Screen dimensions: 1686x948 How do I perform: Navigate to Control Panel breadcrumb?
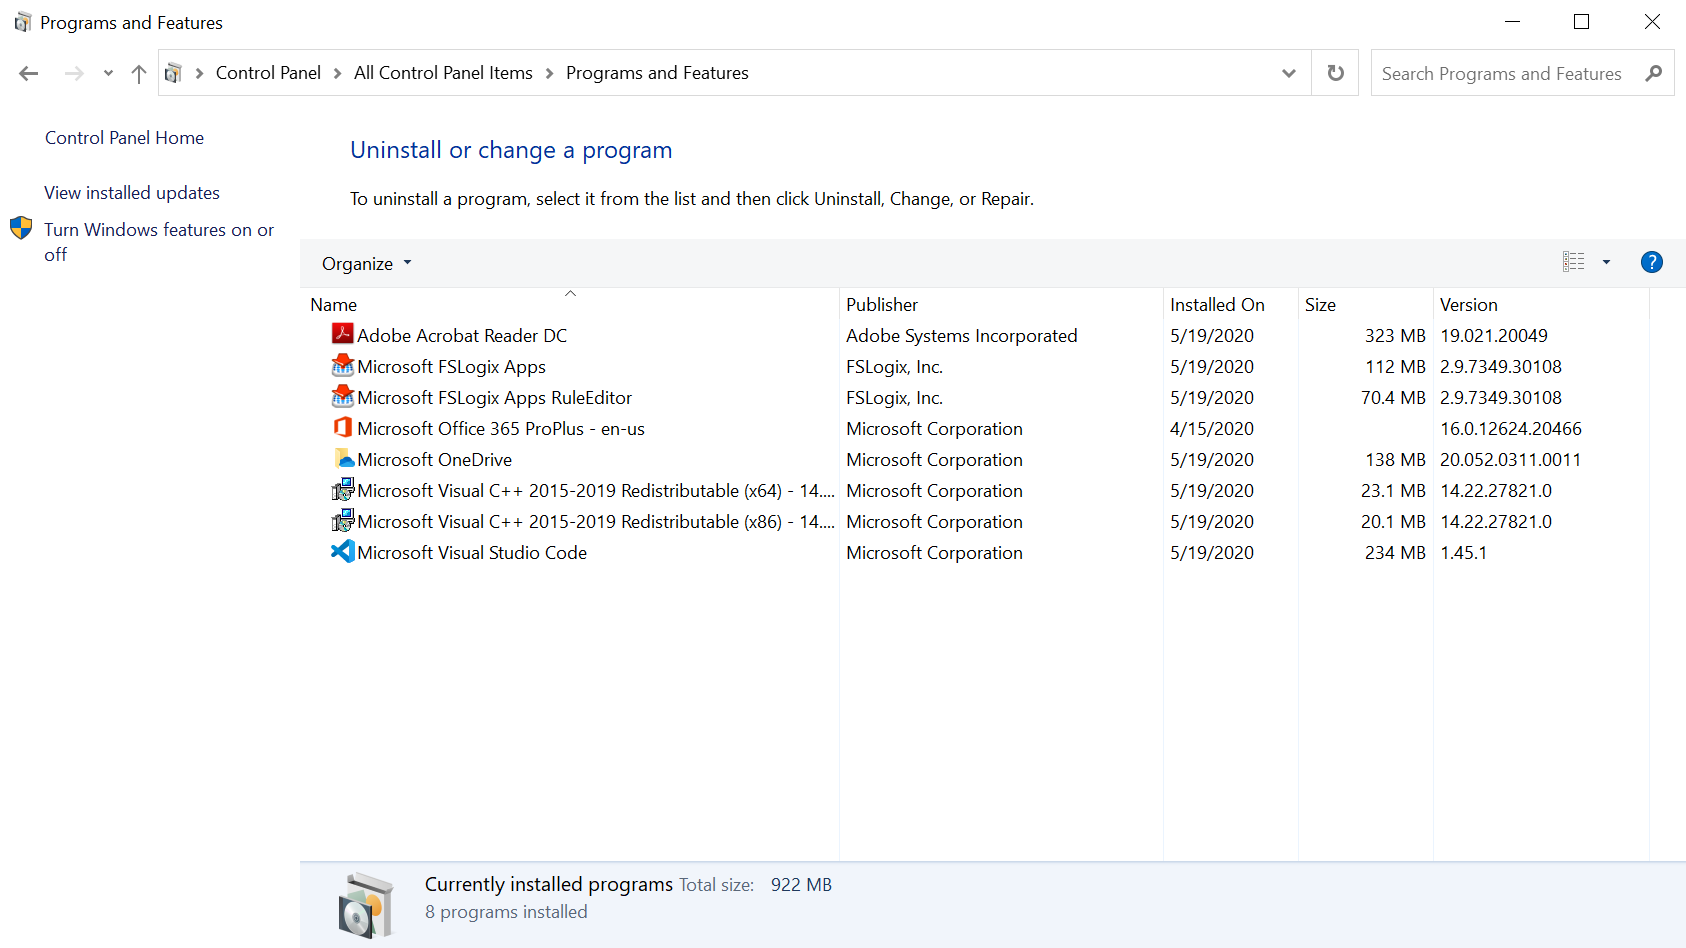pyautogui.click(x=268, y=73)
